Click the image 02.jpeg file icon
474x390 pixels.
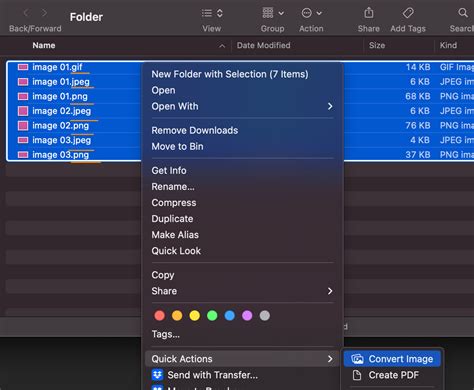click(x=23, y=111)
